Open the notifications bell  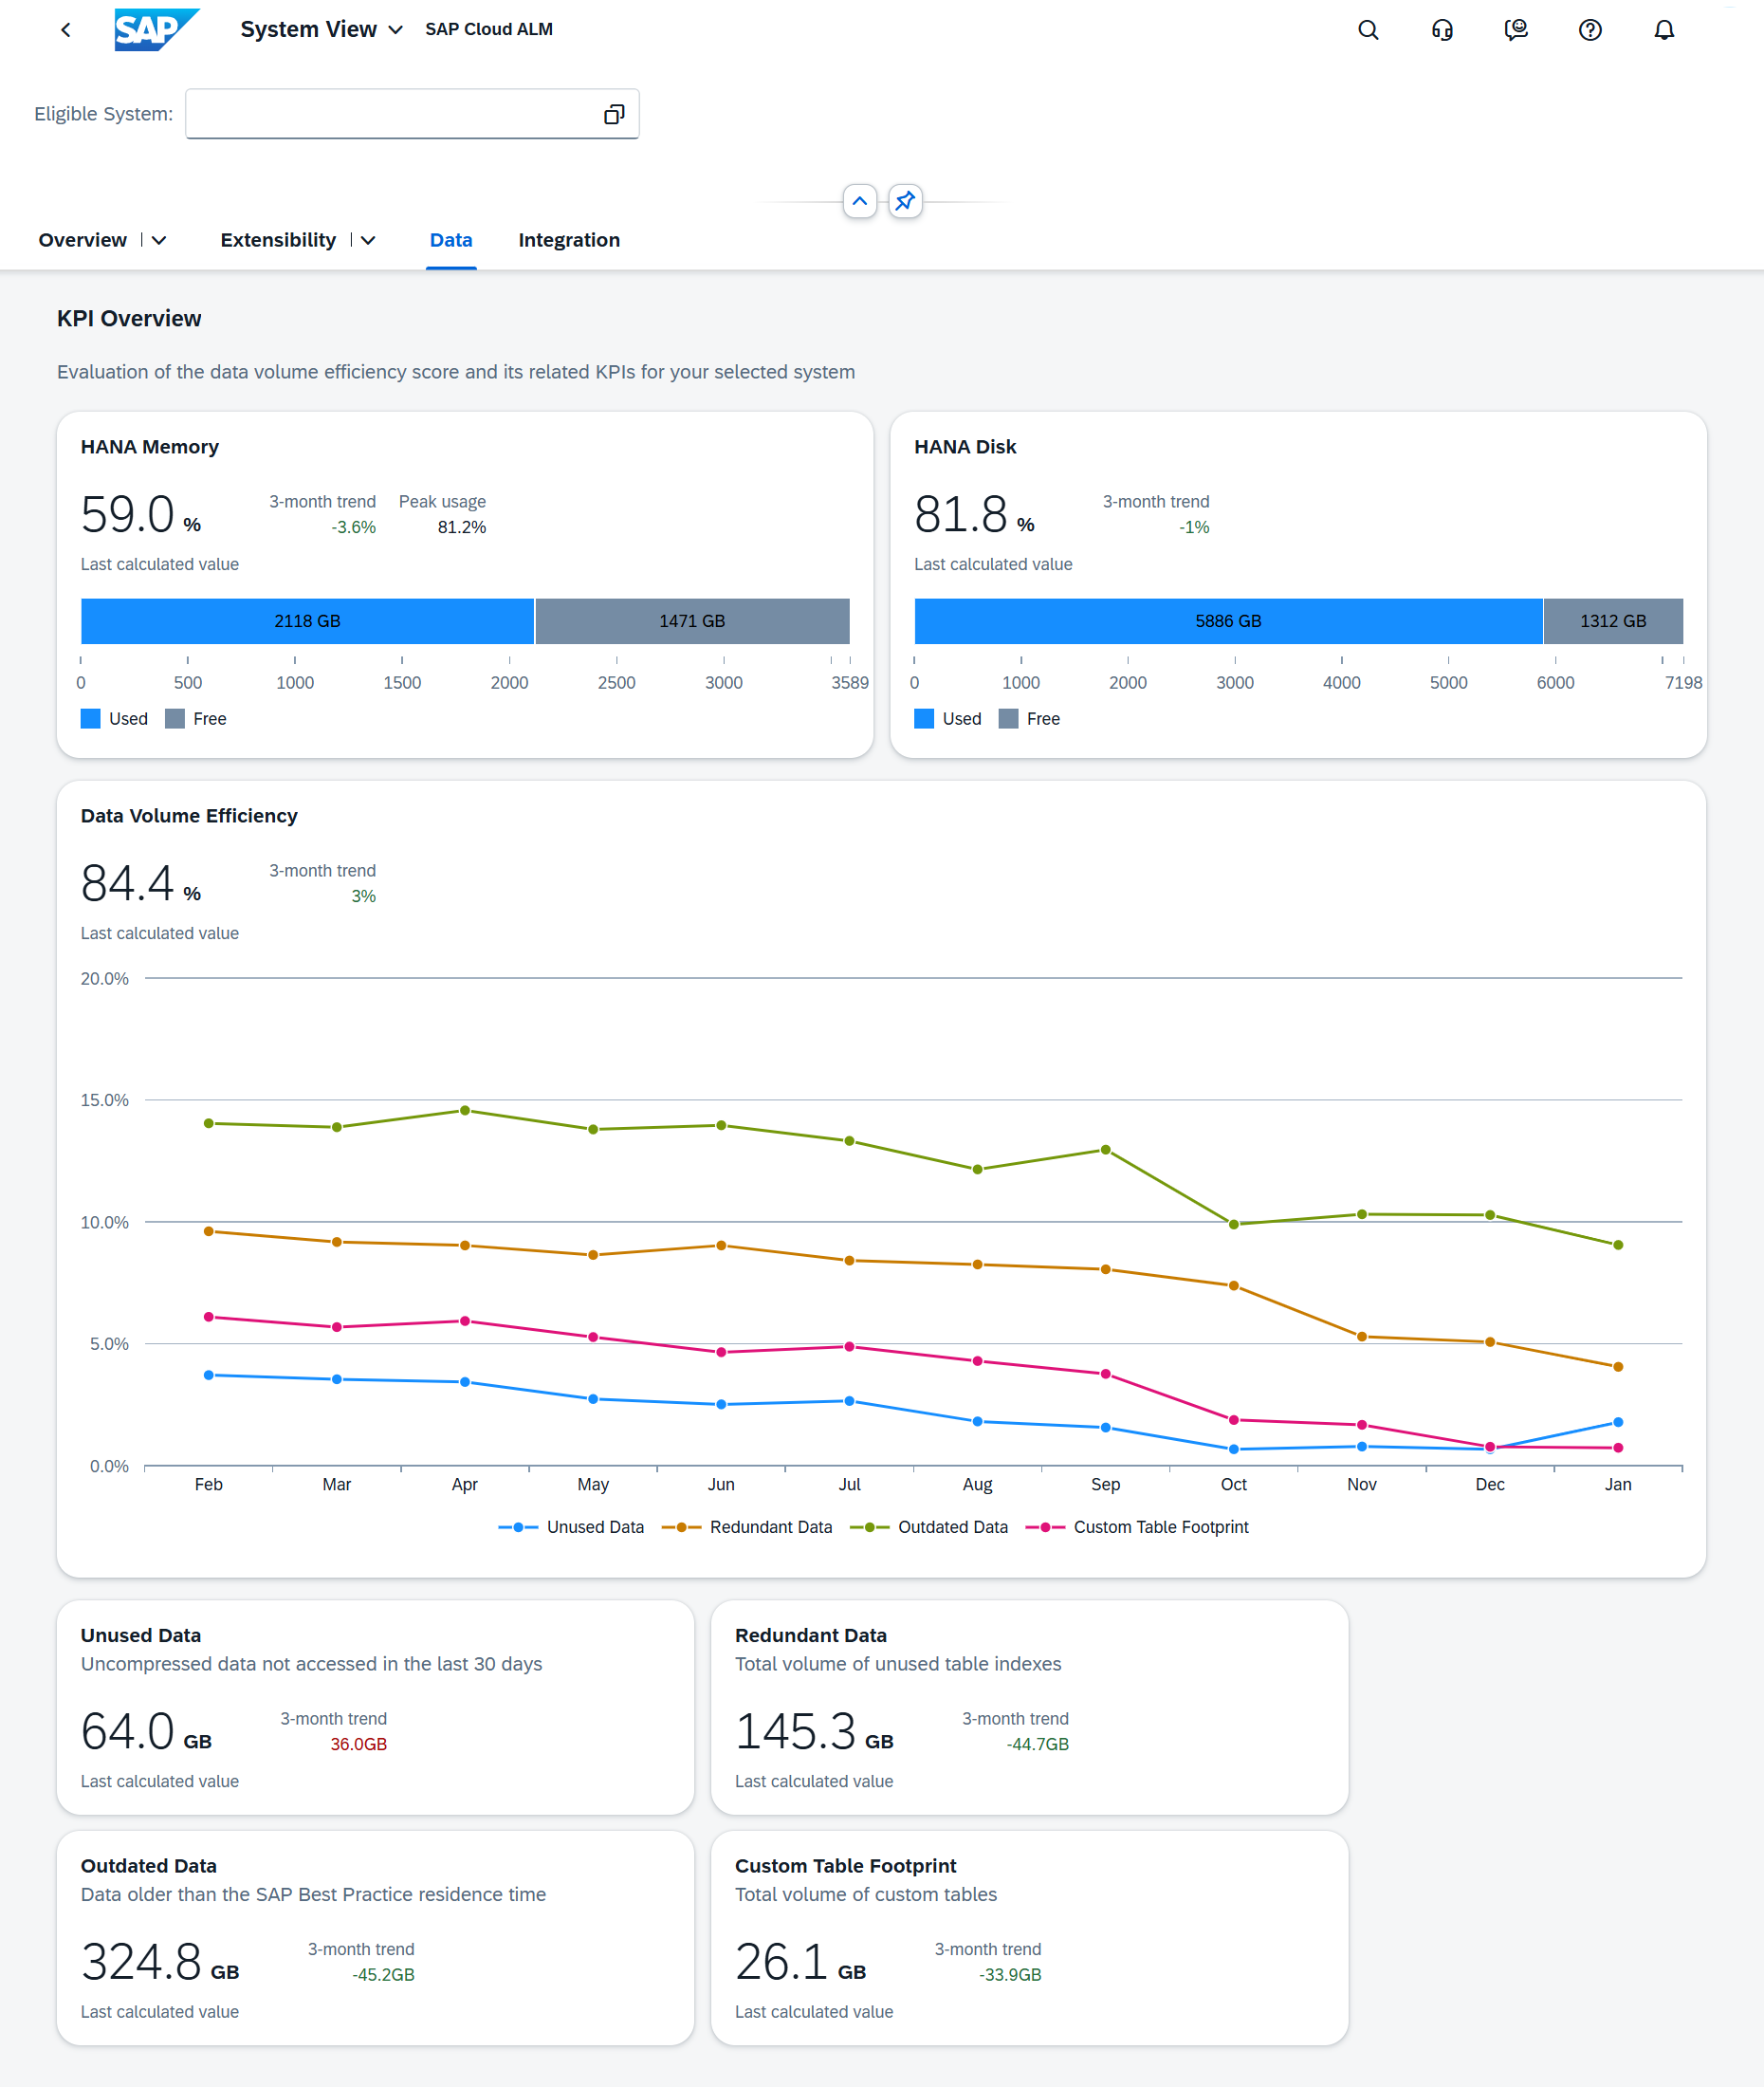[1663, 30]
